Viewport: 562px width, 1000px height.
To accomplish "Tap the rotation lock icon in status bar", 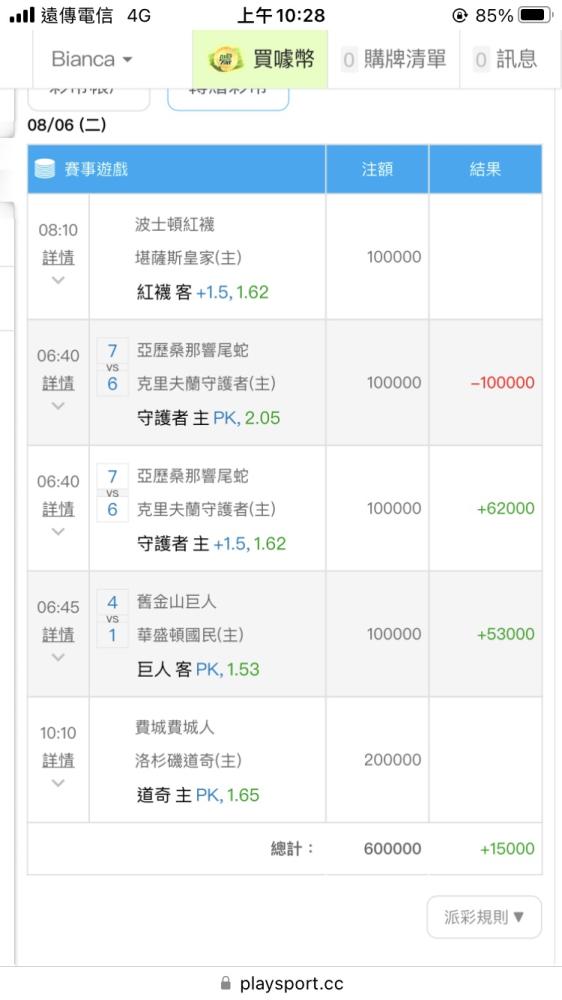I will coord(459,15).
